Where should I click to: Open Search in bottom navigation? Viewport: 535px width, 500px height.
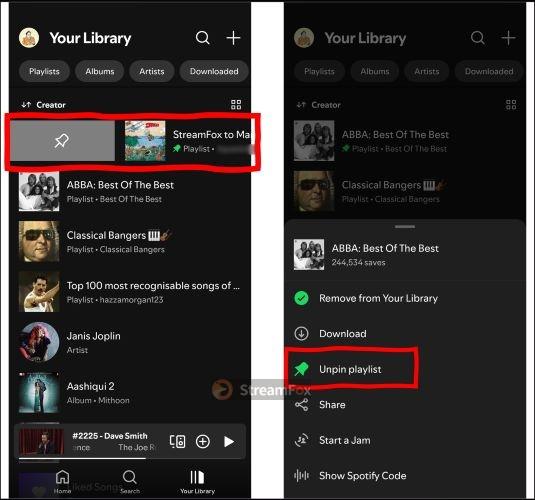coord(130,481)
